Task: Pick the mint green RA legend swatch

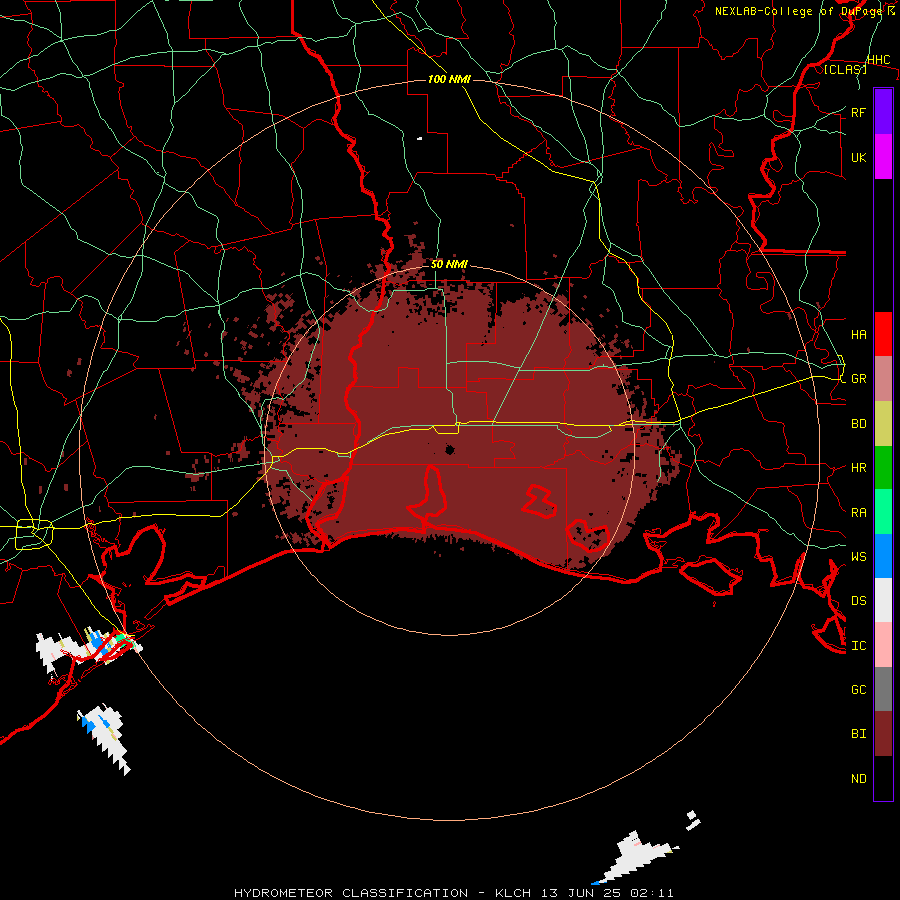Action: (883, 512)
